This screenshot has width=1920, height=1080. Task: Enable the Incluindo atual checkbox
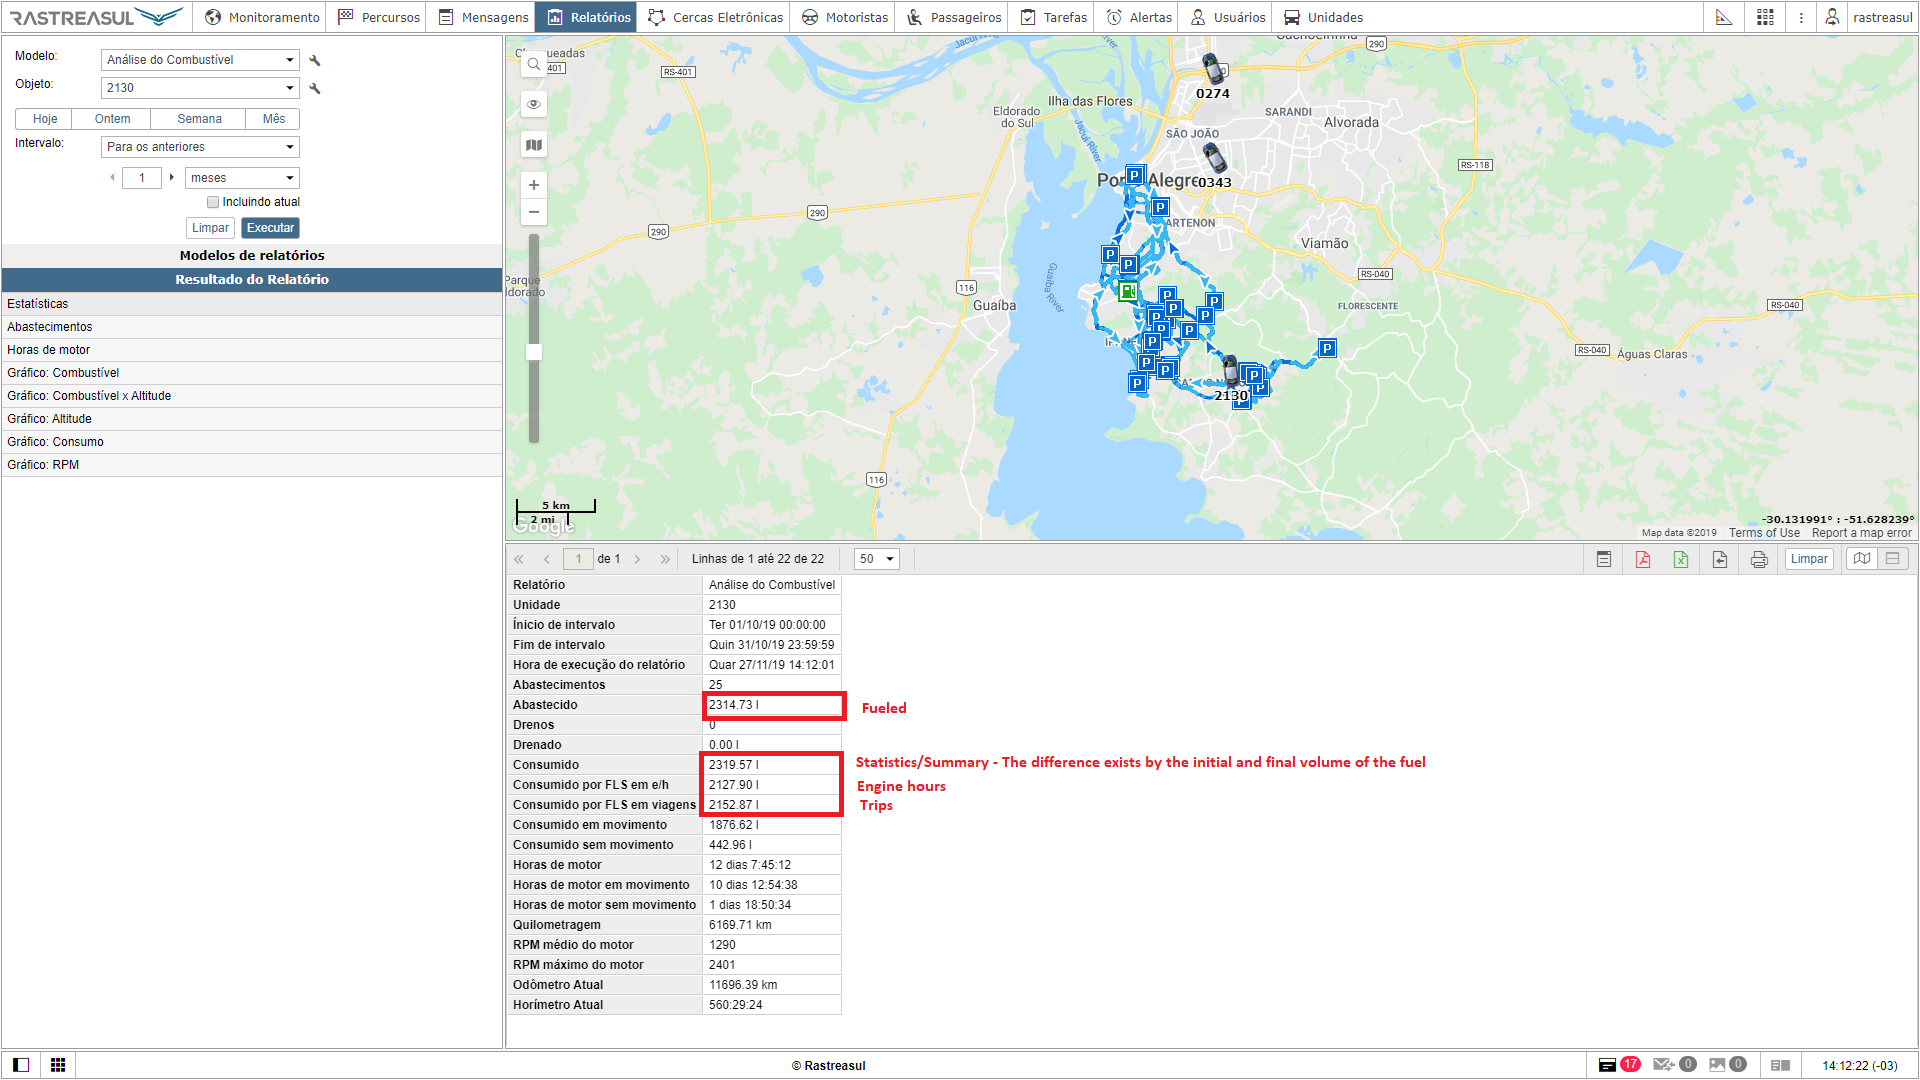[x=213, y=202]
